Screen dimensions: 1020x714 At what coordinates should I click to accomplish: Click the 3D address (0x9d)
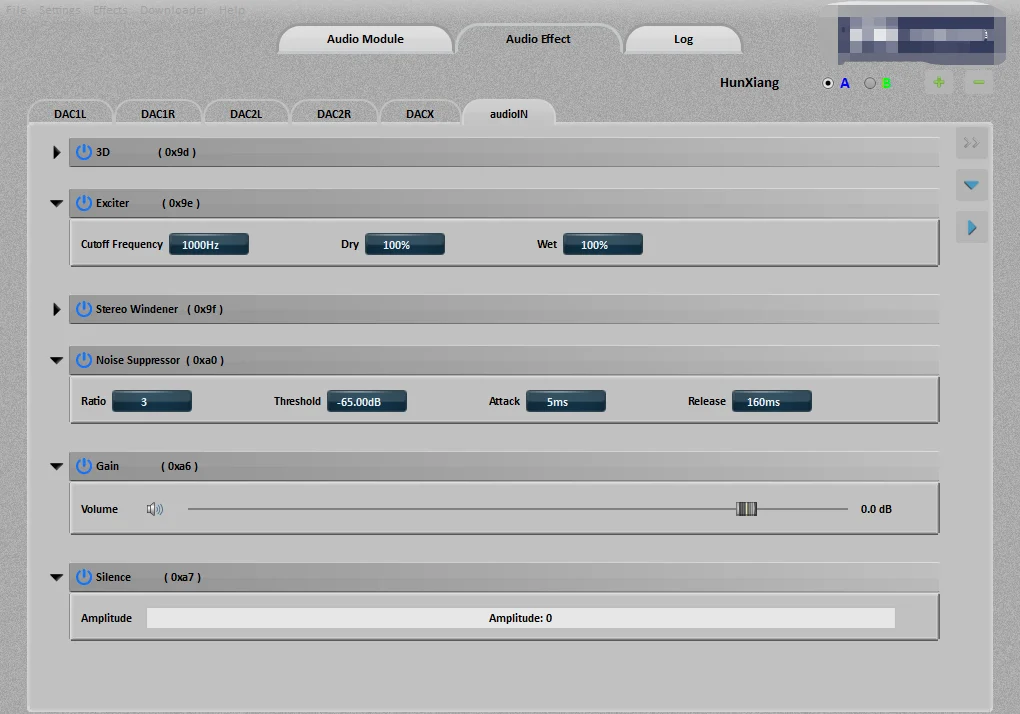coord(177,152)
